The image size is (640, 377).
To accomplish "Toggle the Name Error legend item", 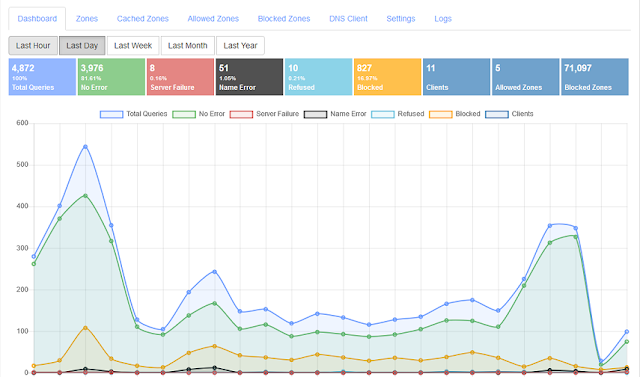I will click(x=335, y=114).
